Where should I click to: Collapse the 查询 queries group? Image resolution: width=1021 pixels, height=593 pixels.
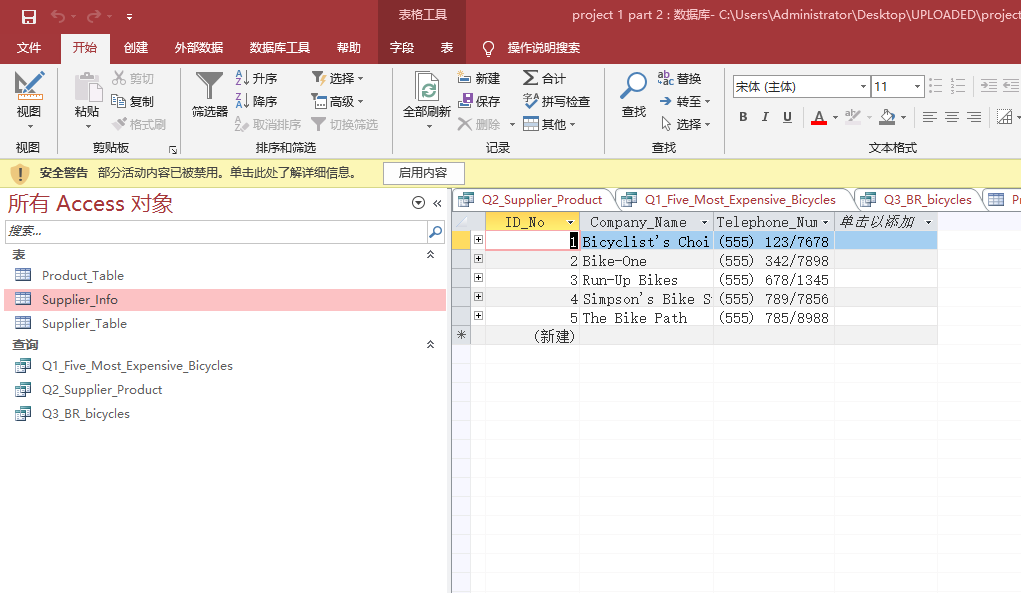430,344
